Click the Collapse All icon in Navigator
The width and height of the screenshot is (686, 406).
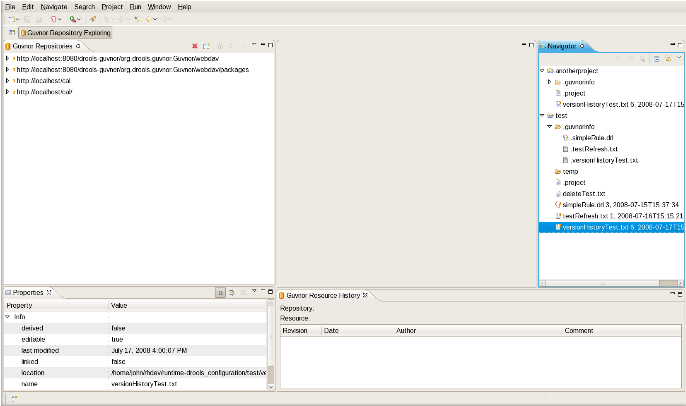656,59
